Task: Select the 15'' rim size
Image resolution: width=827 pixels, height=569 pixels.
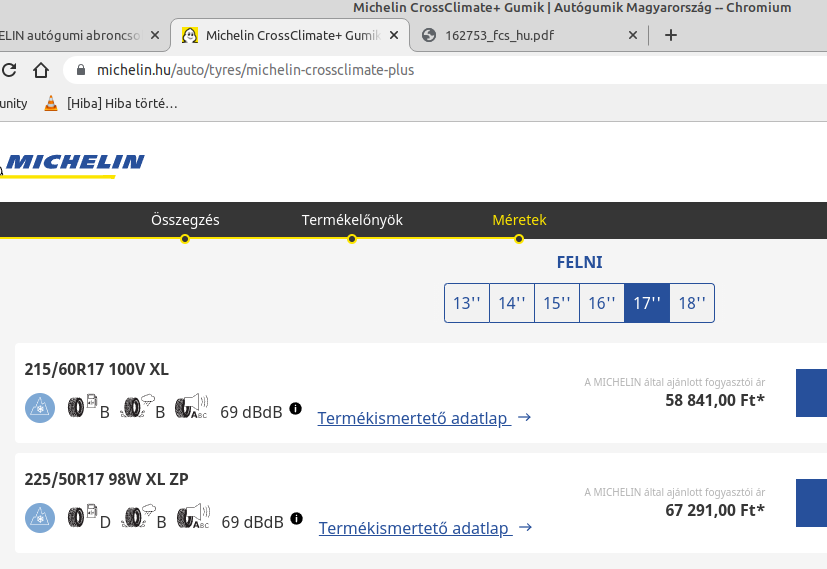Action: tap(557, 303)
